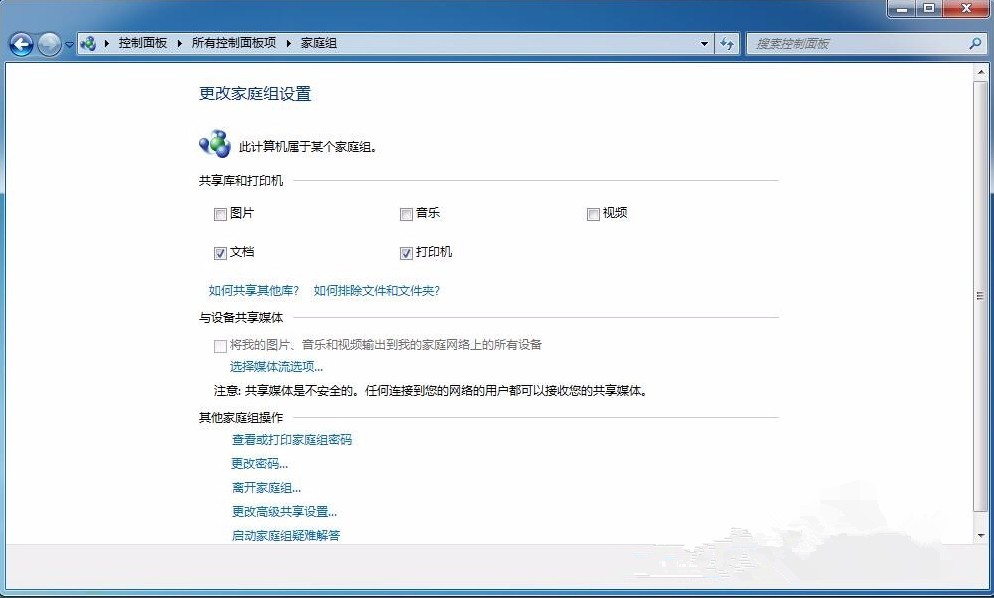Click the control panel icon in the address bar
994x598 pixels.
click(89, 43)
